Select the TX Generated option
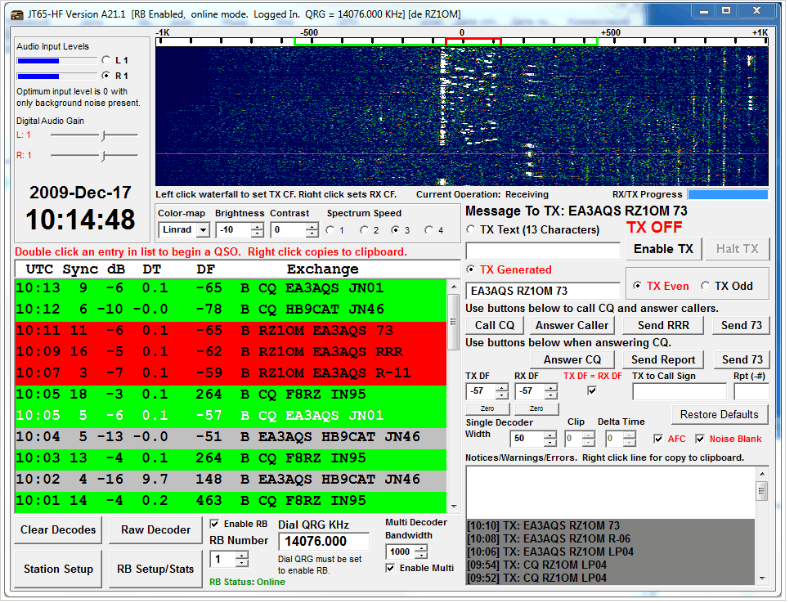 pos(471,269)
